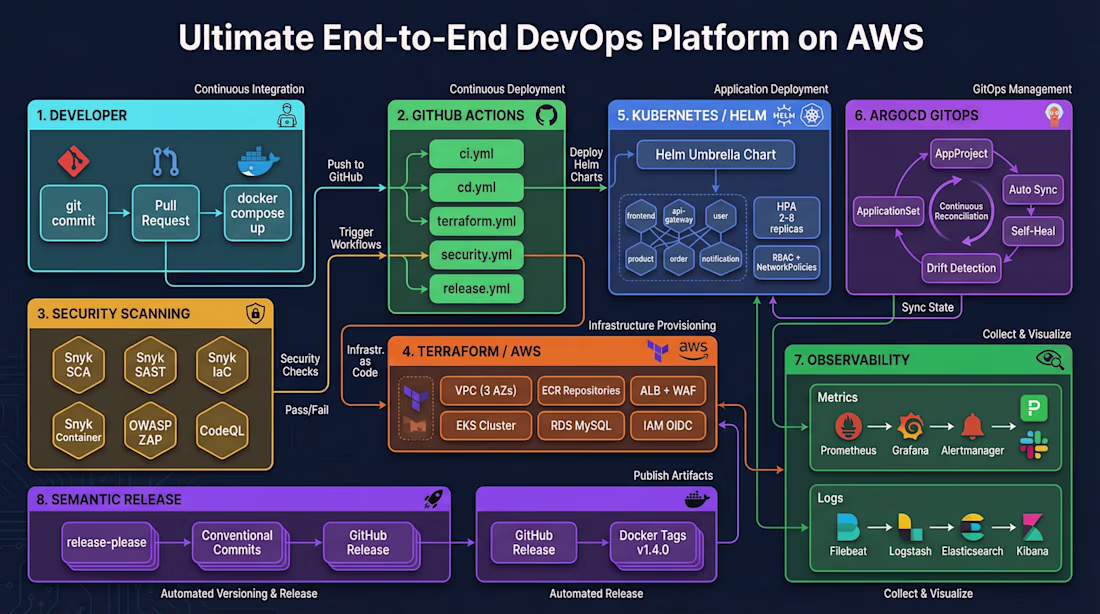
Task: Click the Prometheus flame icon
Action: click(848, 426)
